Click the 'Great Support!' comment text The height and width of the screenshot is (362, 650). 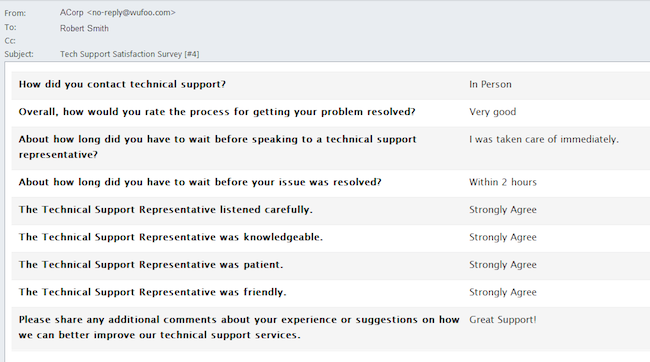point(502,320)
